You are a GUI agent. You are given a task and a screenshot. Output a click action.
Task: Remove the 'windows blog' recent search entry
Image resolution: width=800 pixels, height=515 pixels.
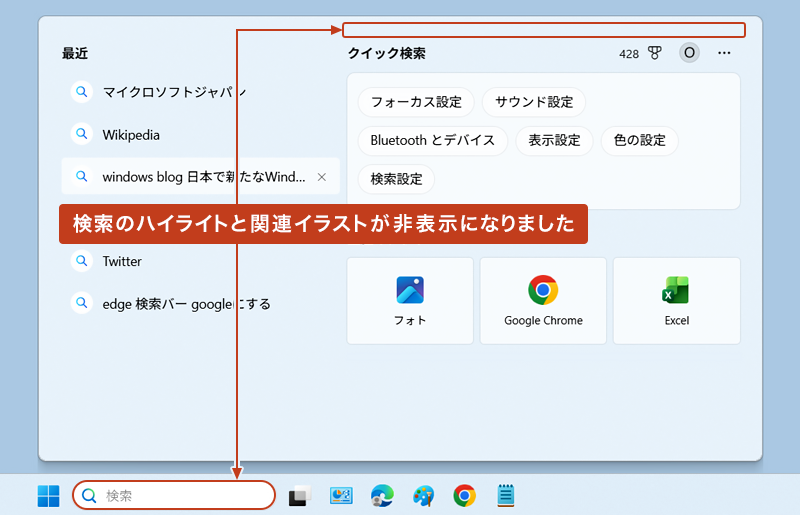pyautogui.click(x=322, y=177)
